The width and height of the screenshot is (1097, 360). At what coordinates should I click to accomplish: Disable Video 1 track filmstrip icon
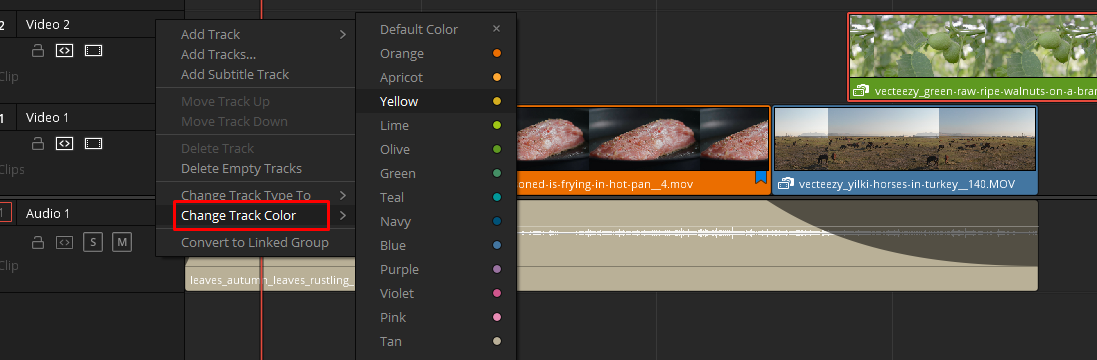point(94,143)
